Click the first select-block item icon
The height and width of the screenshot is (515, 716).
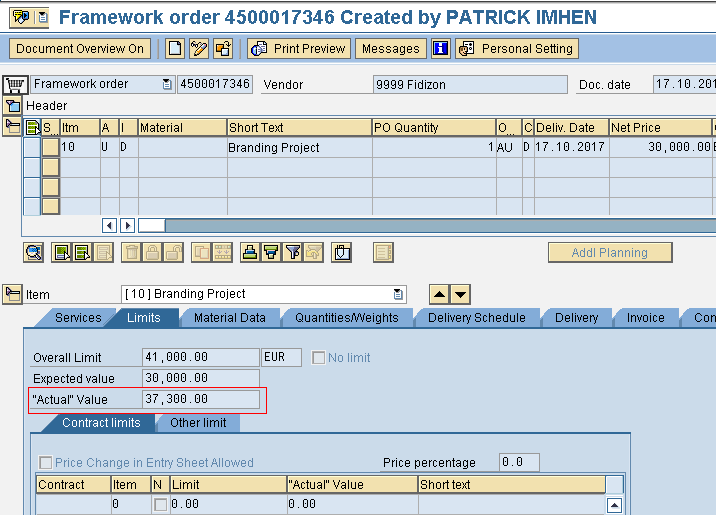[62, 252]
